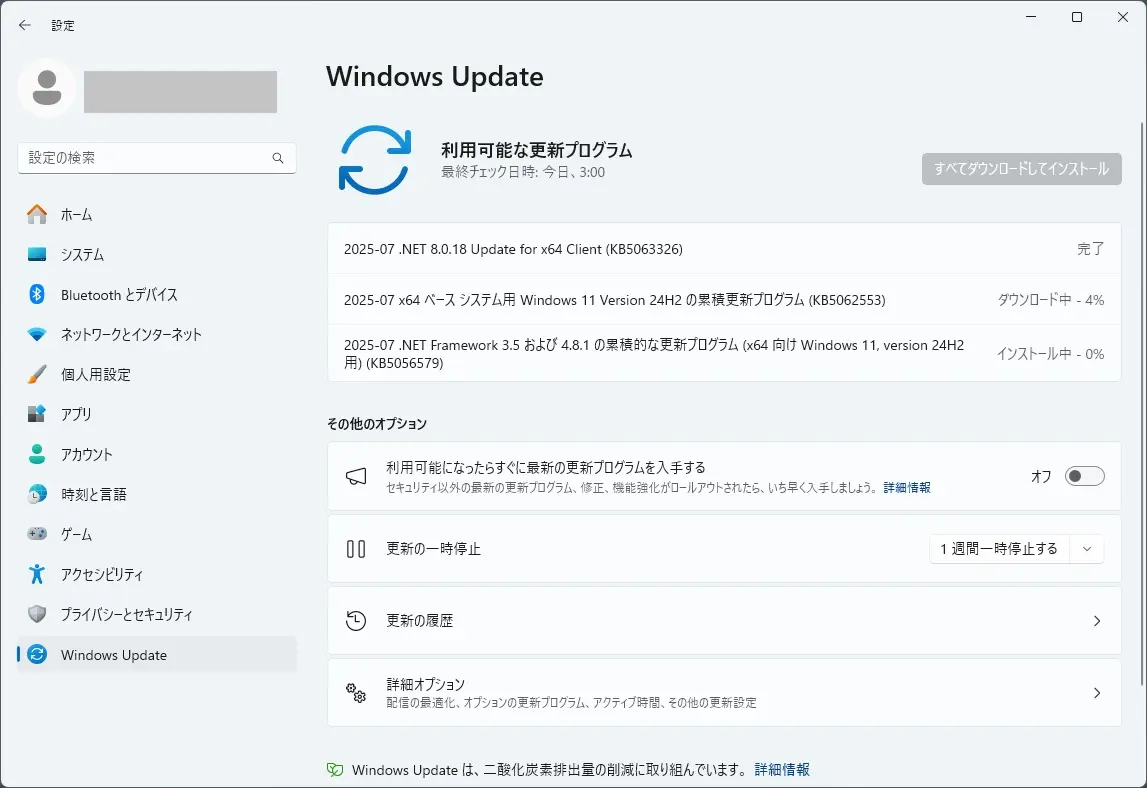
Task: Click the back arrow beside 設定
Action: pyautogui.click(x=25, y=25)
